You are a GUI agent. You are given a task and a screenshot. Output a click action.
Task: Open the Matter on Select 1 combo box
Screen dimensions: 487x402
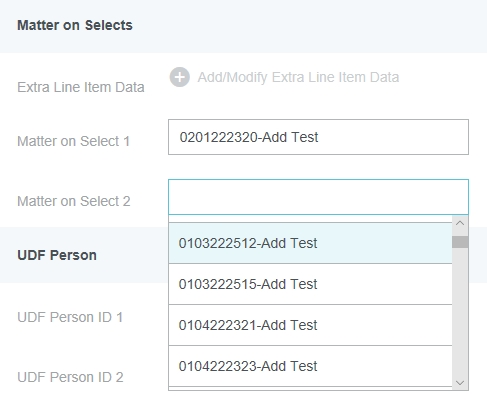pyautogui.click(x=318, y=137)
